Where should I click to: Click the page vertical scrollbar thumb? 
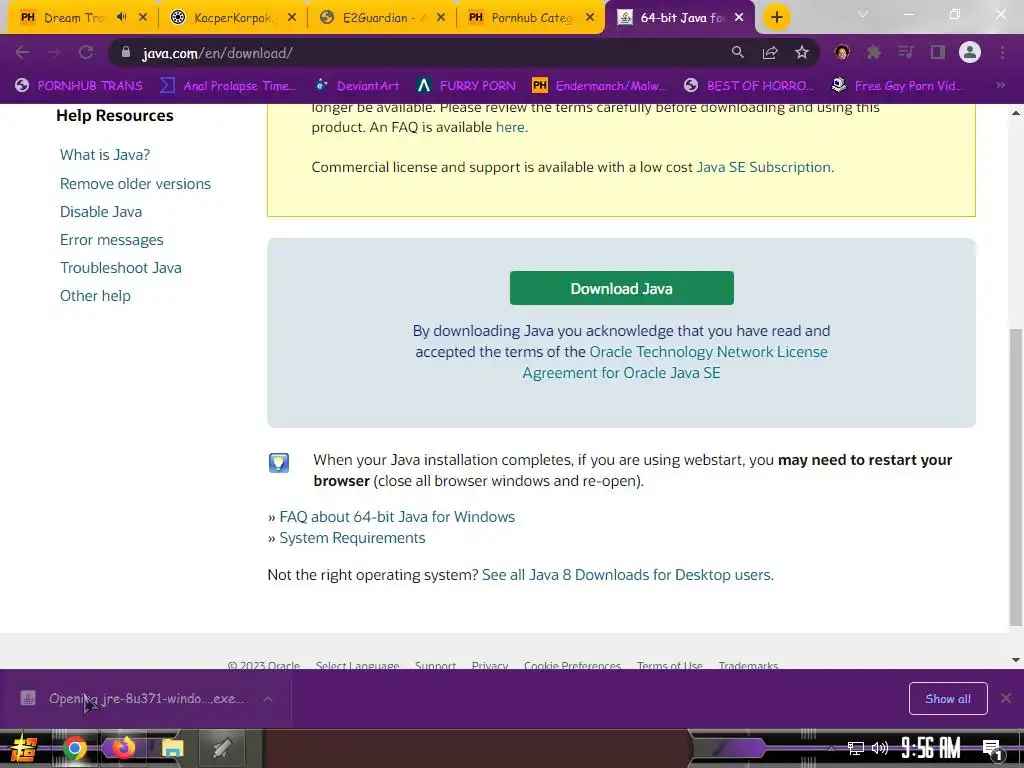point(1016,477)
